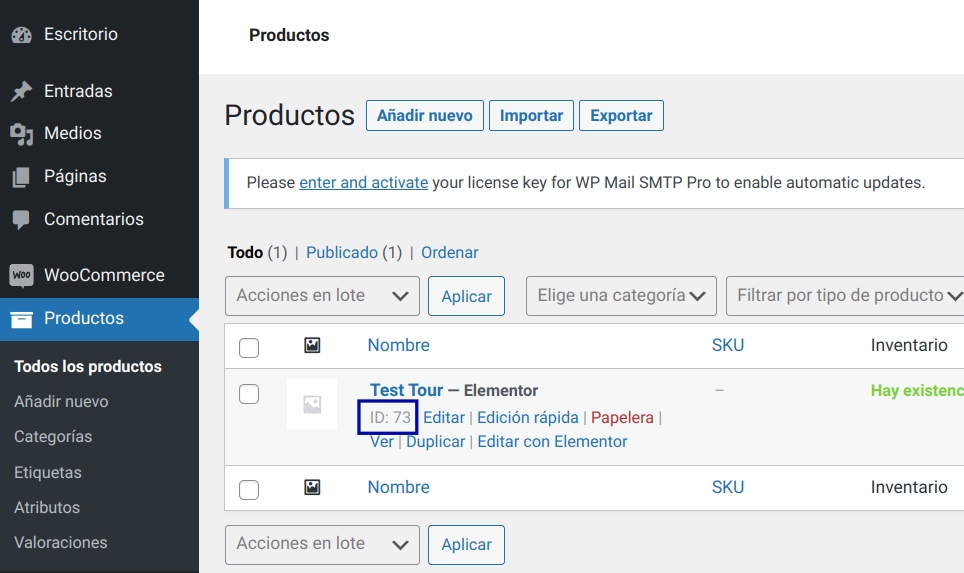Click the Edición rápida link
This screenshot has height=573, width=964.
pyautogui.click(x=527, y=418)
